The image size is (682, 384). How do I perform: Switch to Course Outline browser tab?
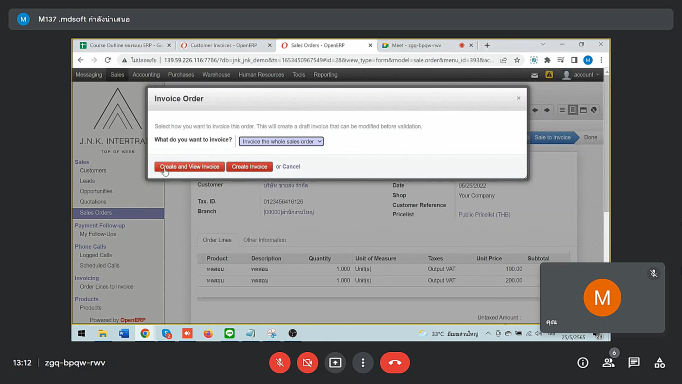pyautogui.click(x=124, y=45)
